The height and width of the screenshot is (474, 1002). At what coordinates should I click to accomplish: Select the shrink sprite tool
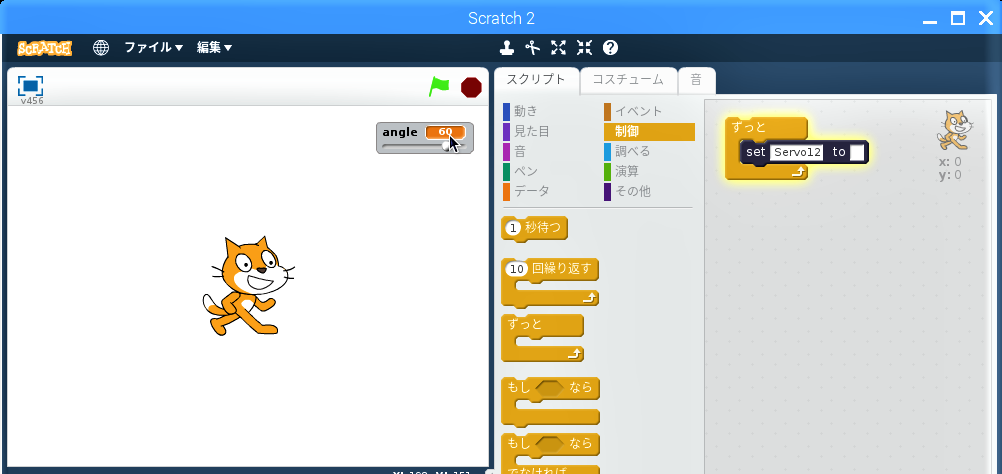(584, 47)
